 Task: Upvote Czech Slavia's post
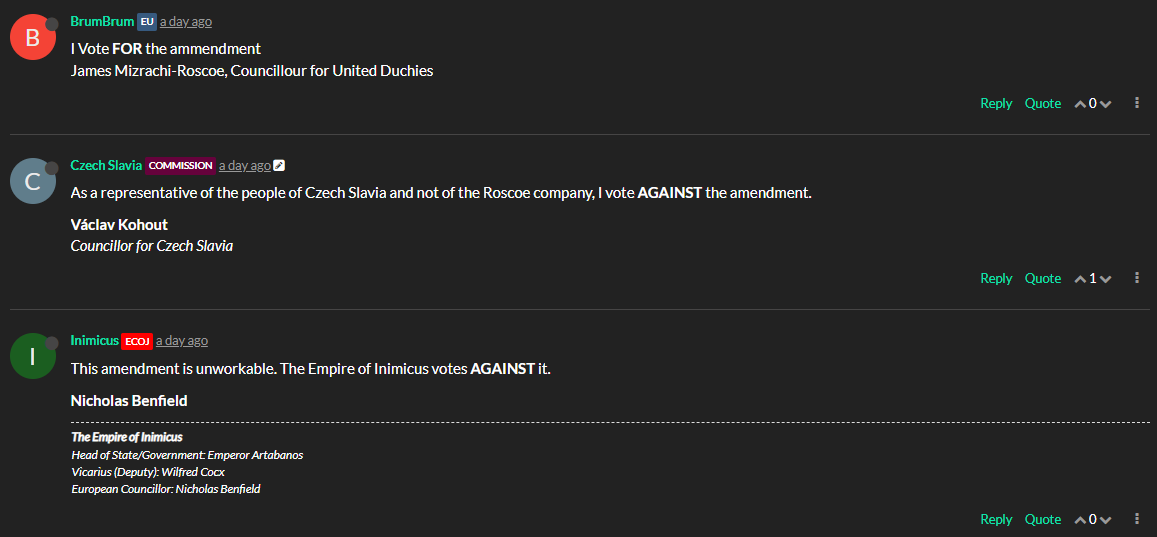pyautogui.click(x=1080, y=279)
